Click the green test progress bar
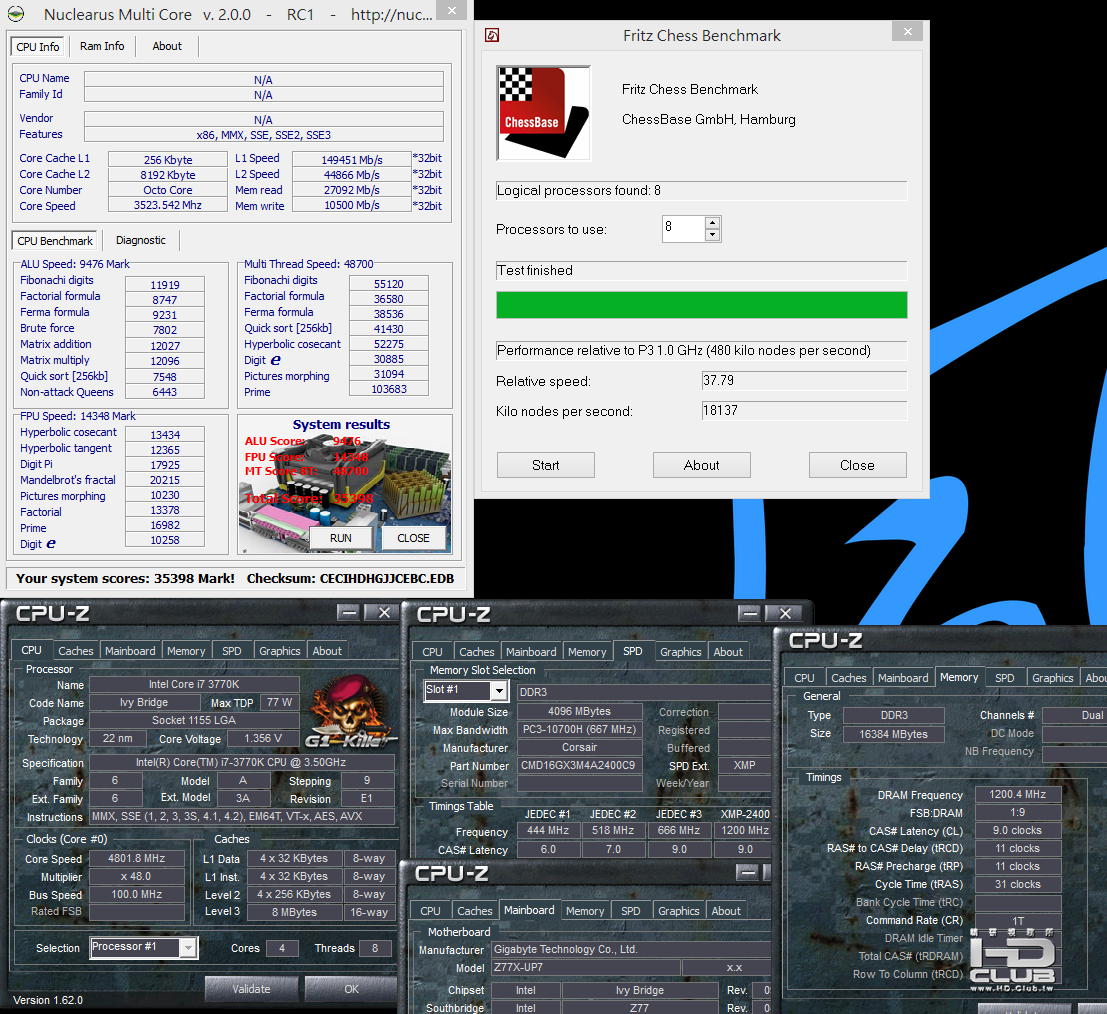This screenshot has width=1107, height=1014. pos(701,305)
